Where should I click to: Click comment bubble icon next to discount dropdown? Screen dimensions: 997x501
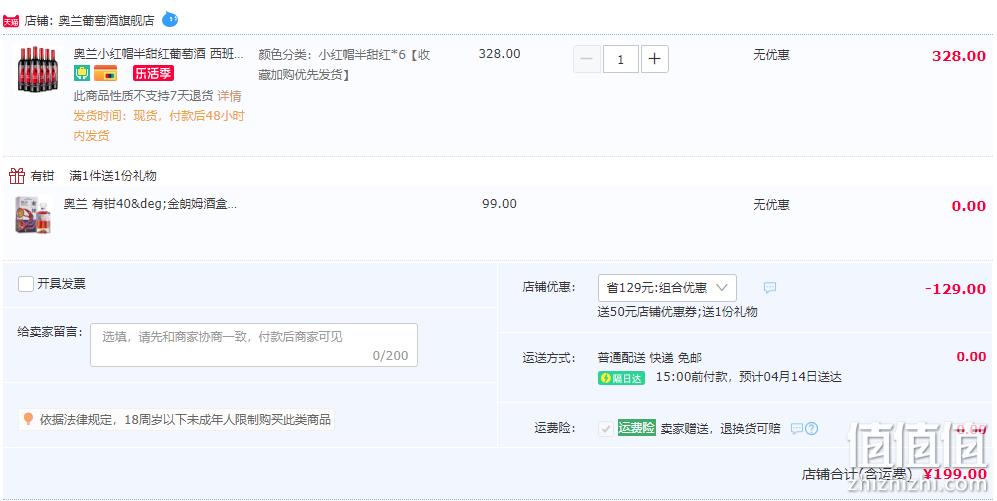[769, 288]
